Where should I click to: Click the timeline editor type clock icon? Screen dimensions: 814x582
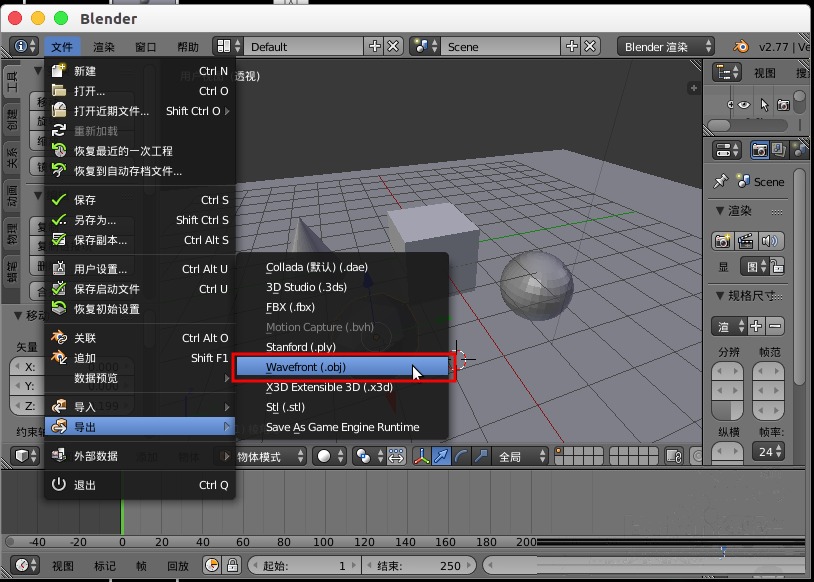(x=25, y=565)
